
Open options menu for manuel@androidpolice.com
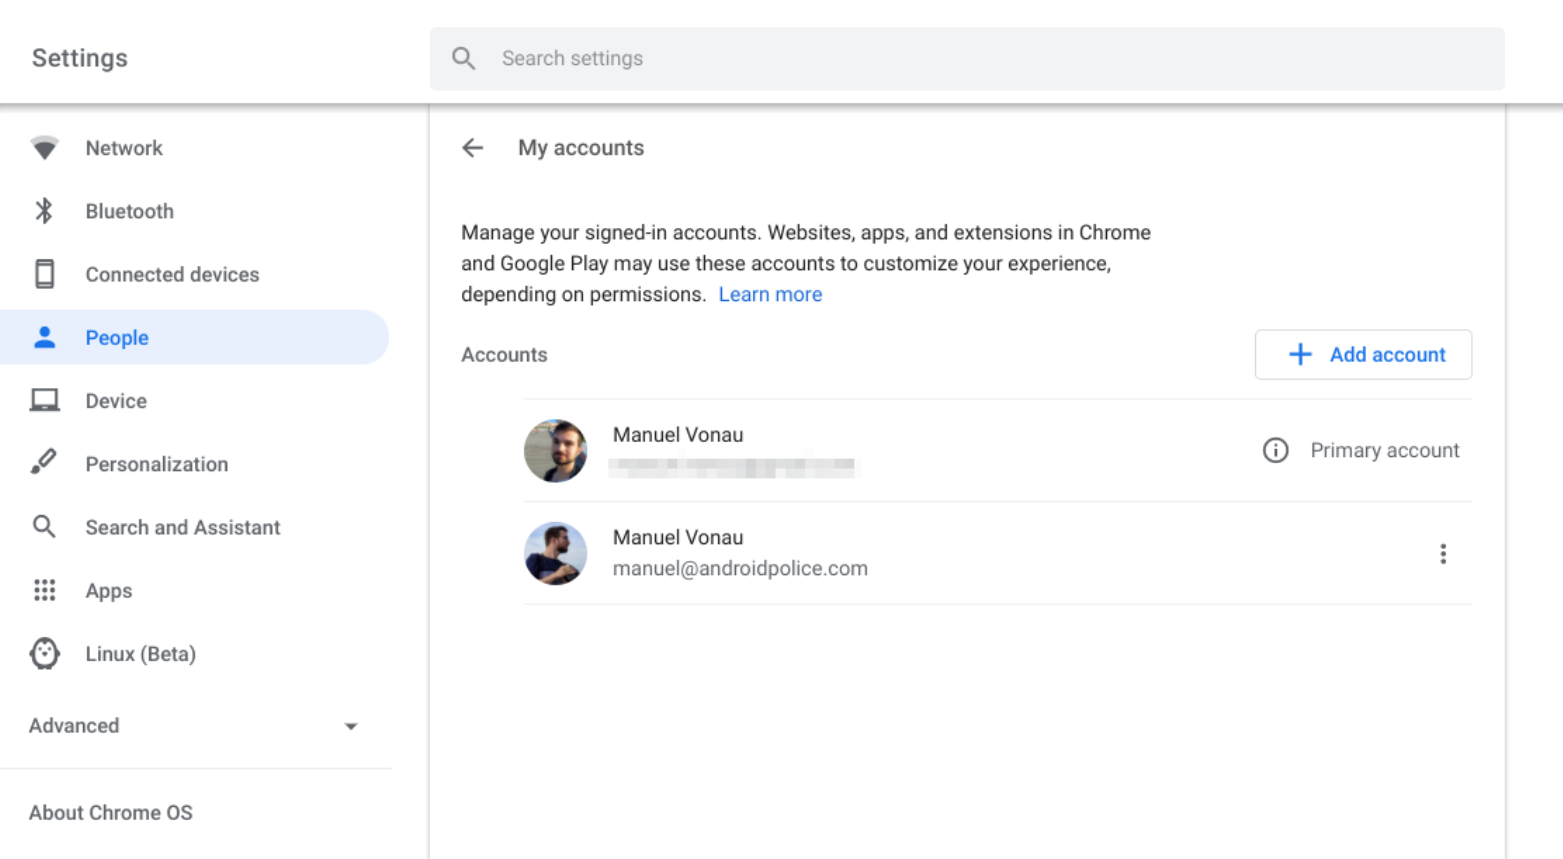pyautogui.click(x=1442, y=554)
